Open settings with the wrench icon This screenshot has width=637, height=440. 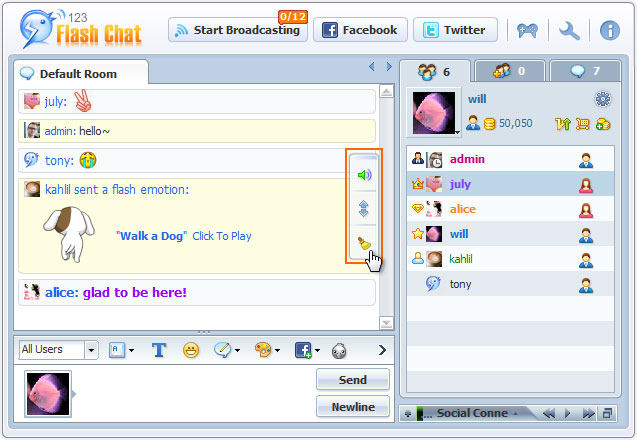click(569, 30)
